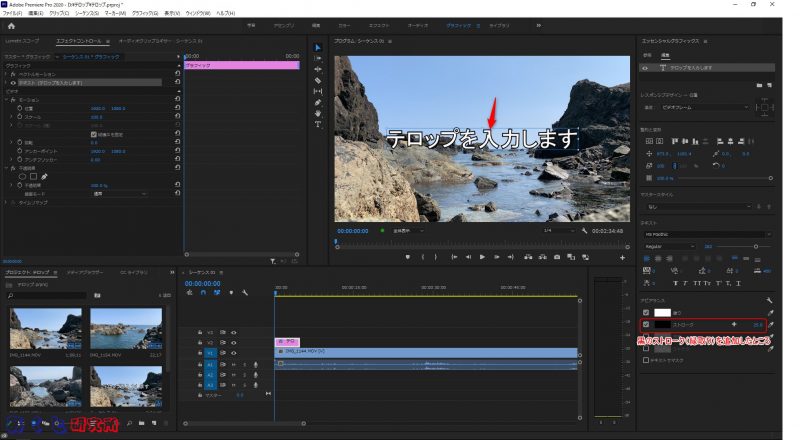Click the Add Marker icon in Program monitor

pyautogui.click(x=408, y=257)
